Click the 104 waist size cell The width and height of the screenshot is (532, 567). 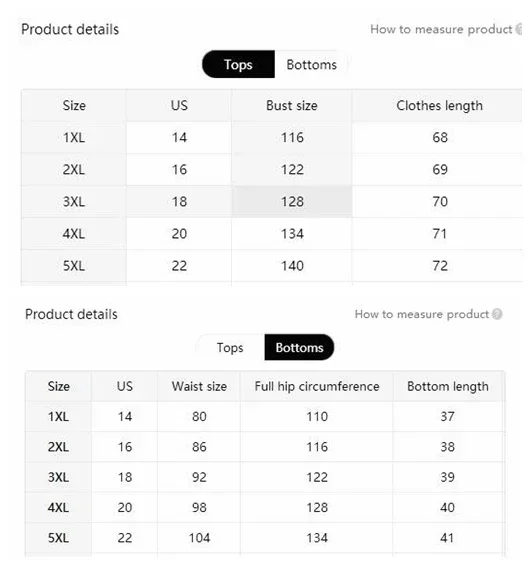pos(199,538)
